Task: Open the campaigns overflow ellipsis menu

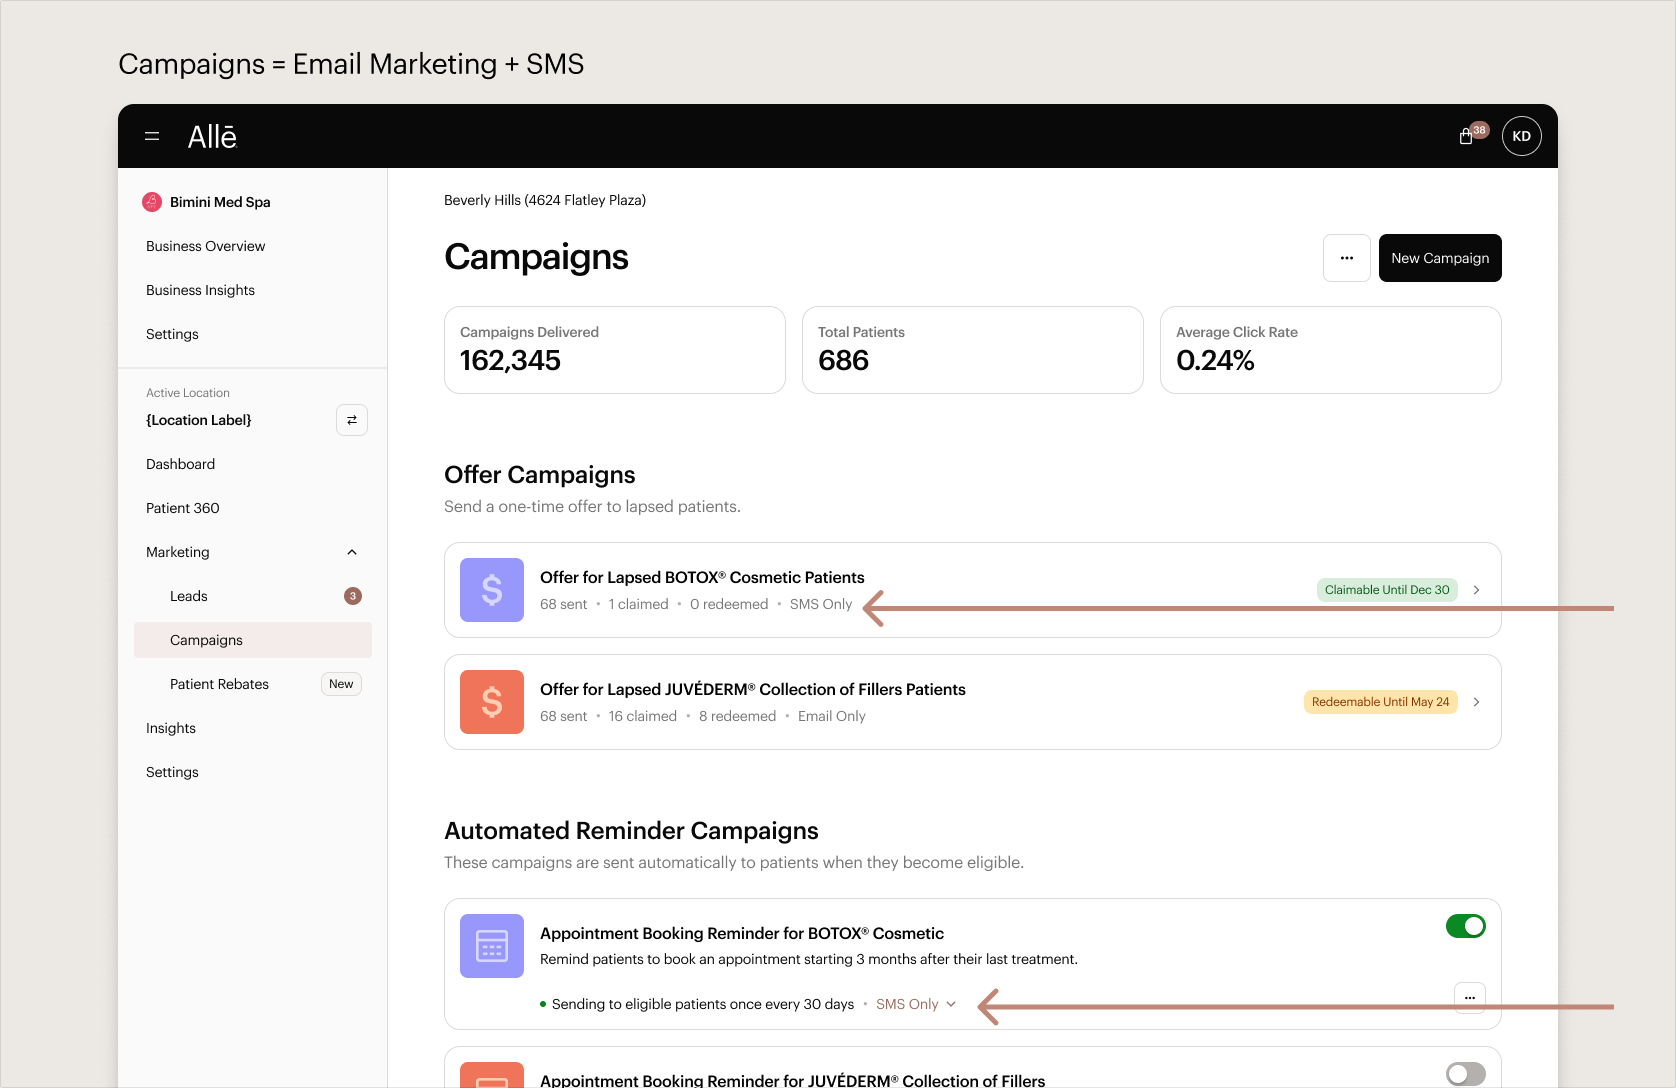Action: point(1346,258)
